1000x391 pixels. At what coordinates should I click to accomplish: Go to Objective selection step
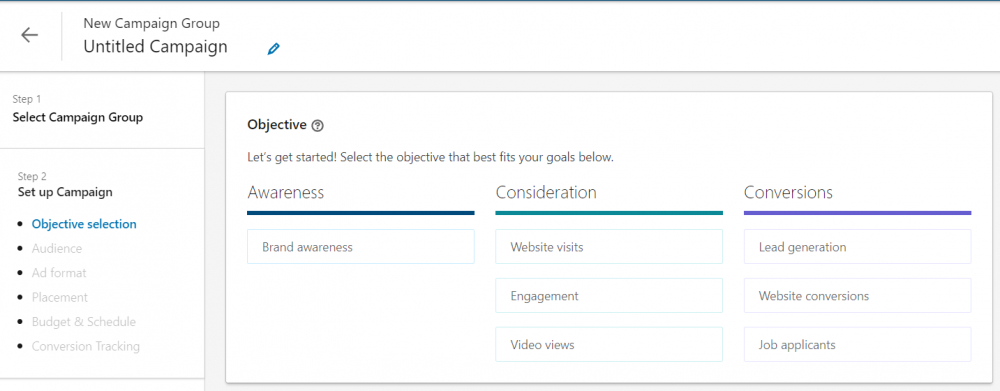(84, 224)
